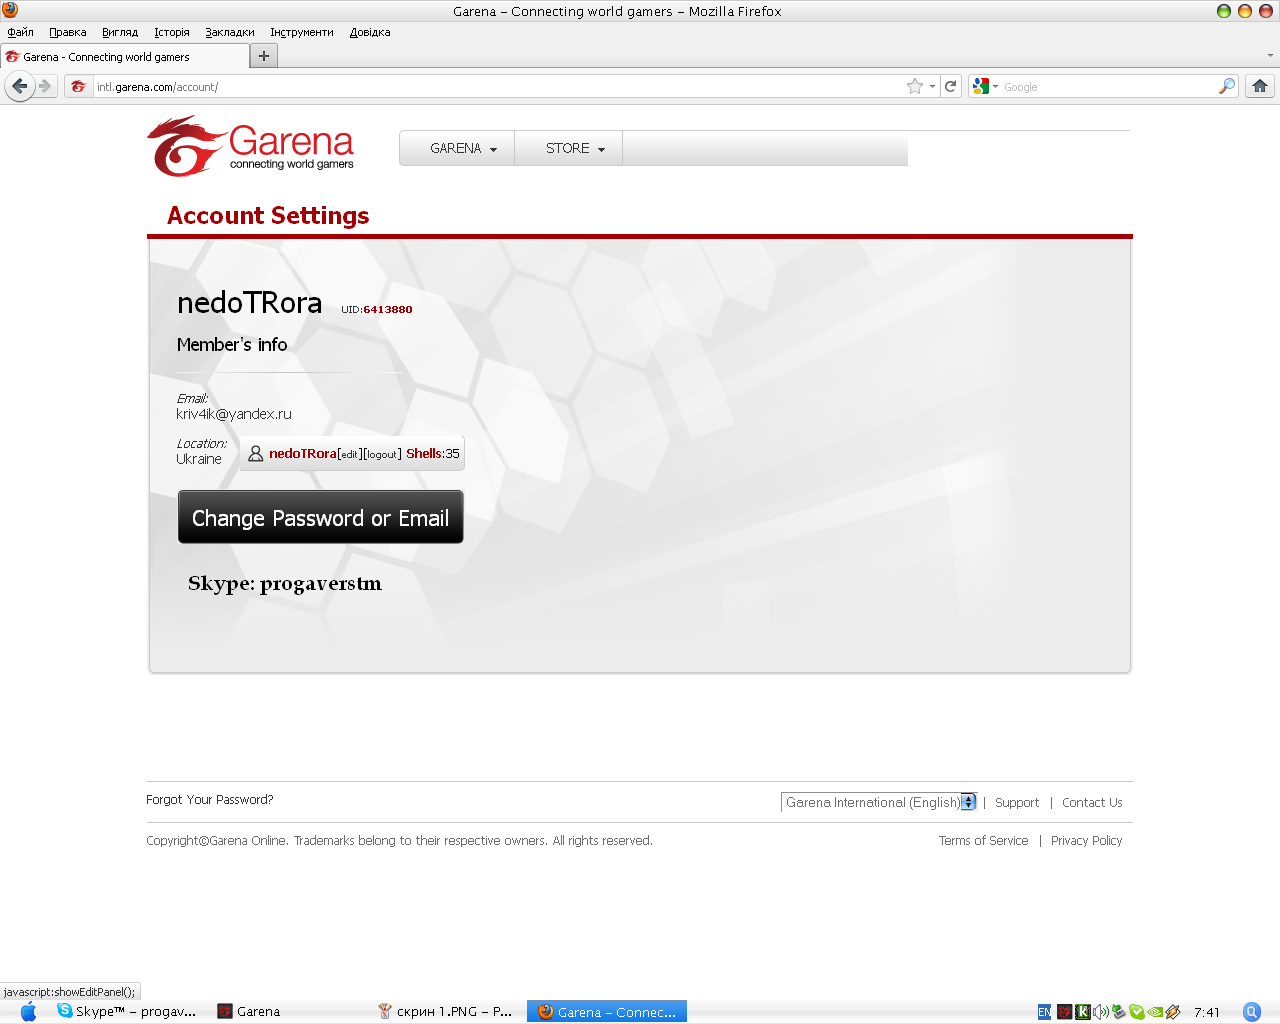Open Forgot Your Password link
The height and width of the screenshot is (1024, 1280).
[210, 799]
